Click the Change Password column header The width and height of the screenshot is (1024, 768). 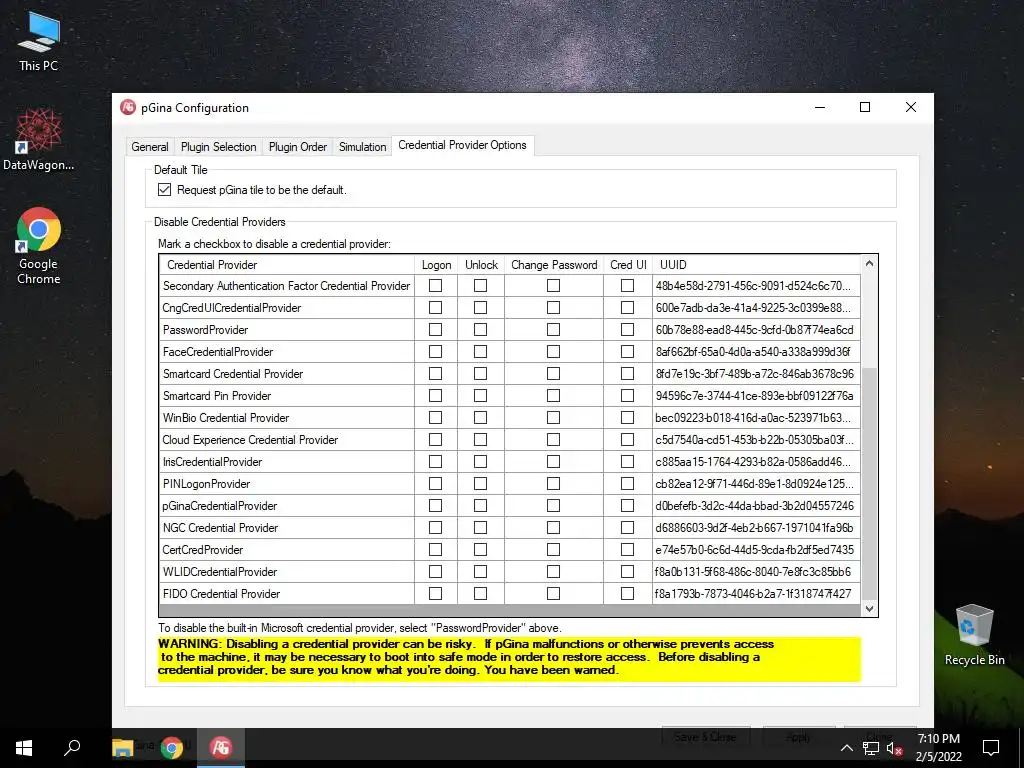tap(554, 264)
